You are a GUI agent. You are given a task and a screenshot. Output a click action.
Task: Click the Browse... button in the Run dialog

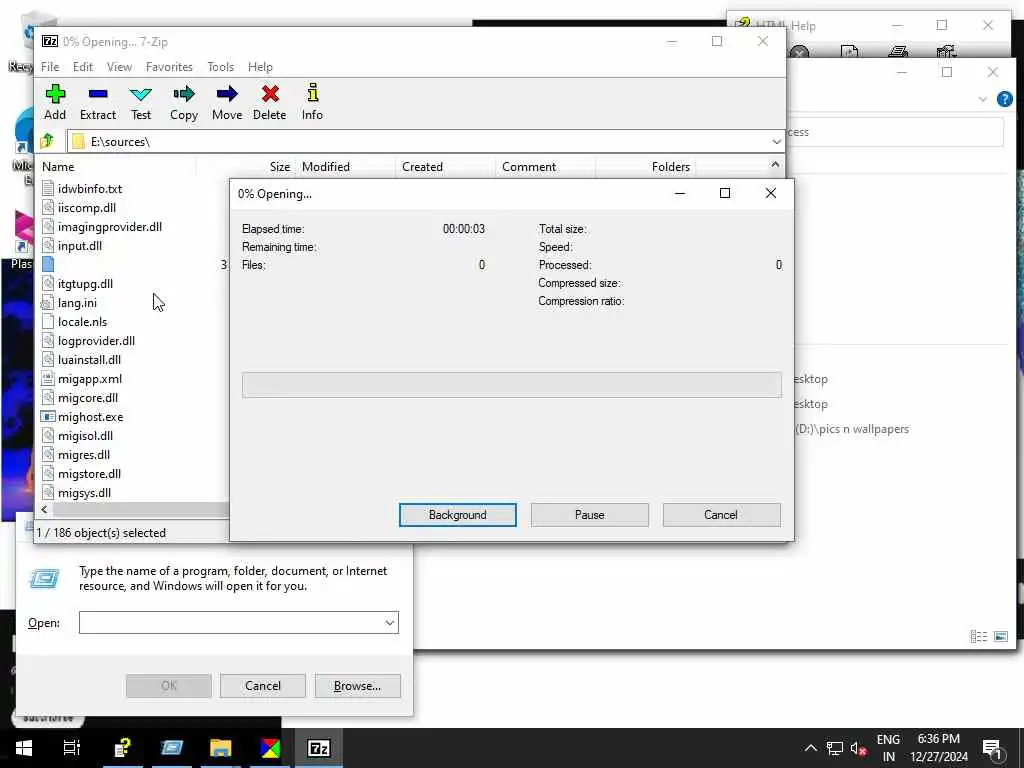[x=357, y=686]
